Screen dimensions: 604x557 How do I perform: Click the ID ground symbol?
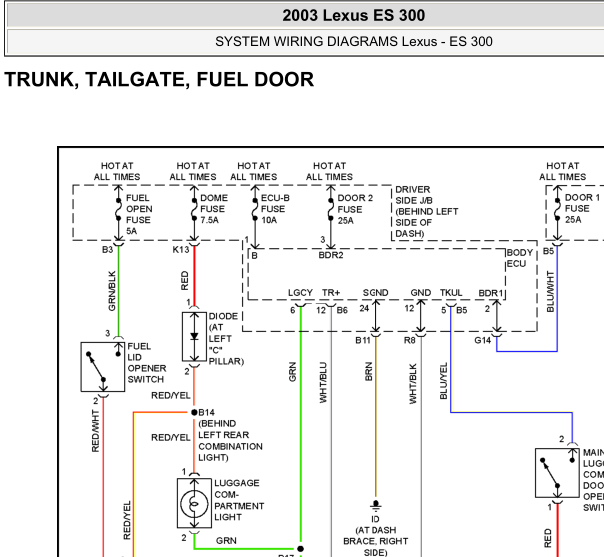376,505
